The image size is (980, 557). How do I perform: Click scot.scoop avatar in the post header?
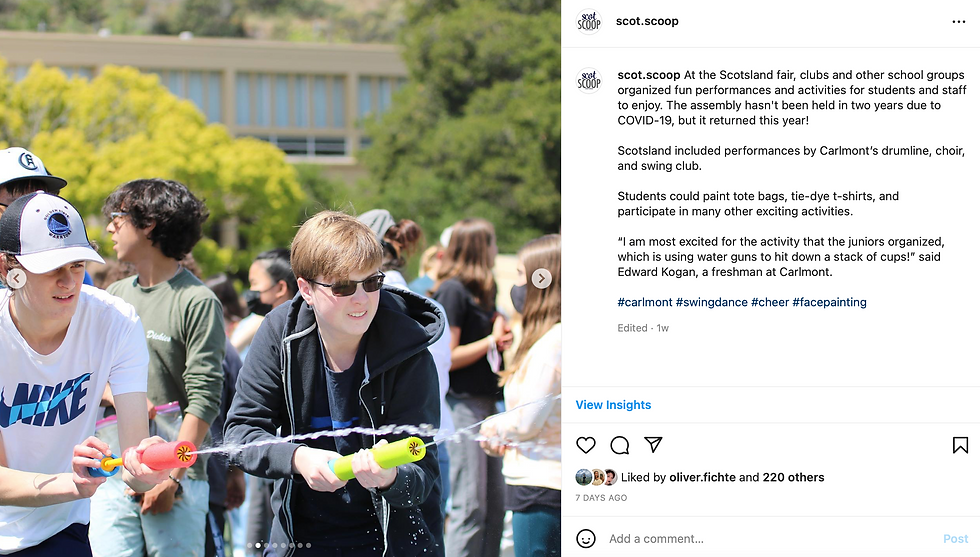(589, 22)
